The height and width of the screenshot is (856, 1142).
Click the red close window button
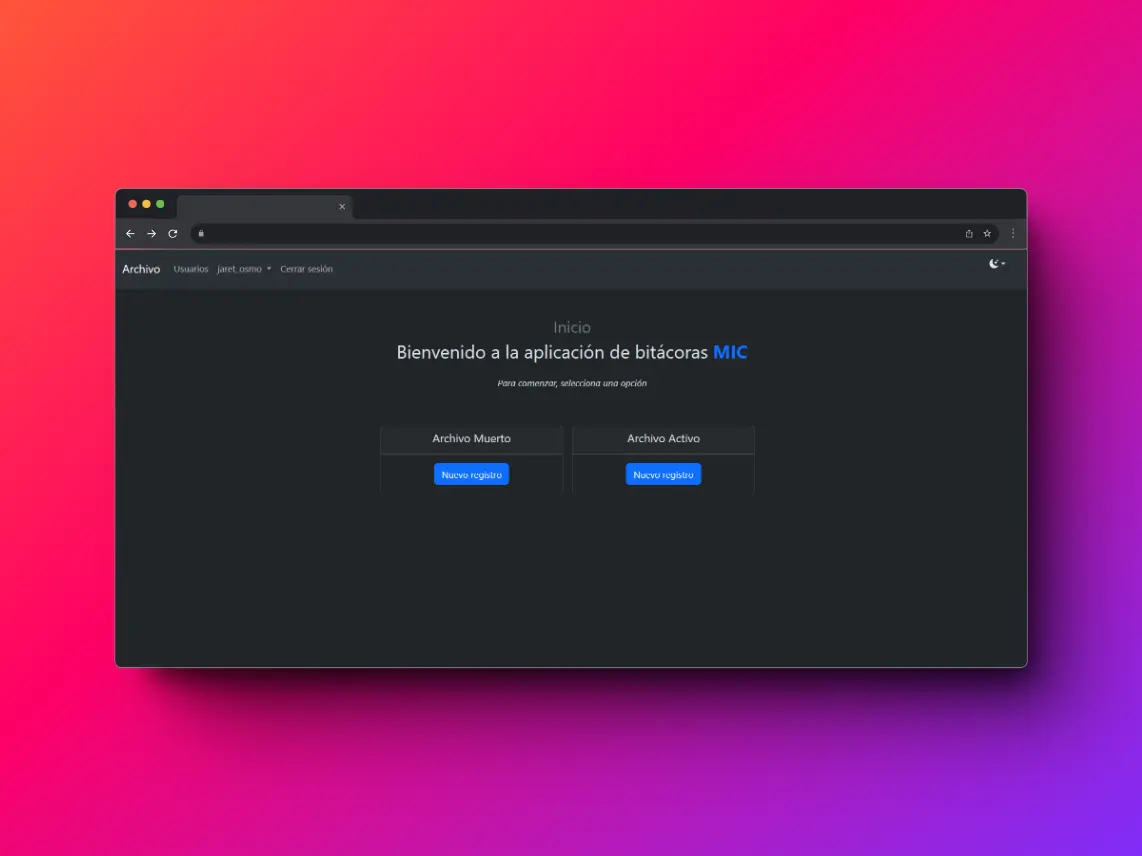pos(133,204)
